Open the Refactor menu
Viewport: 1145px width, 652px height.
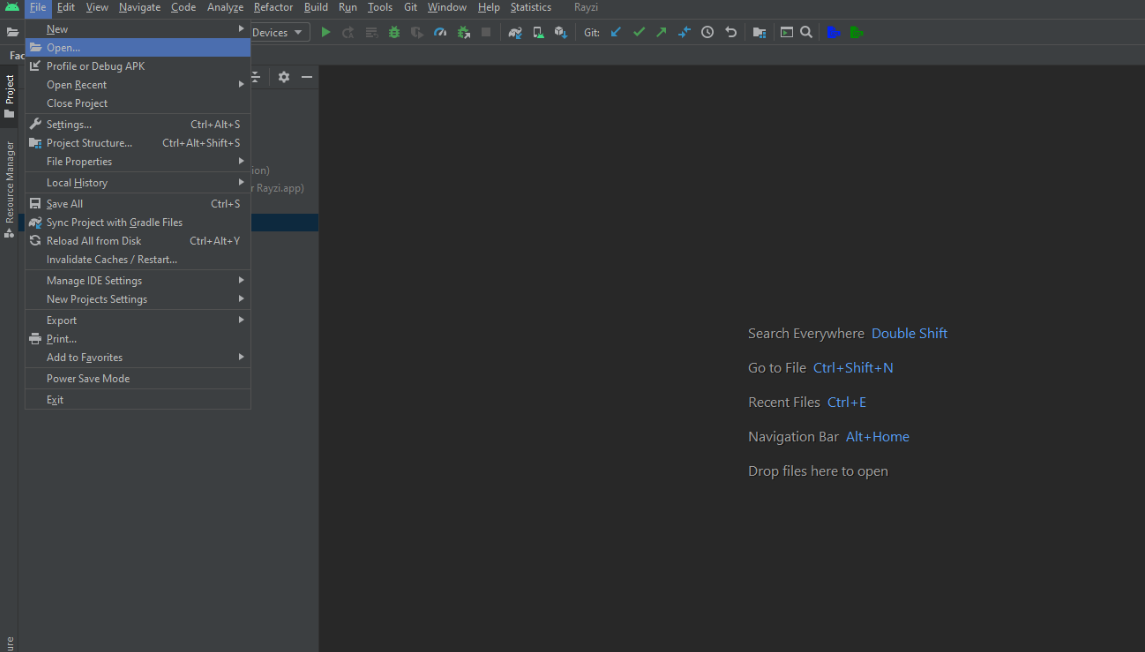273,7
